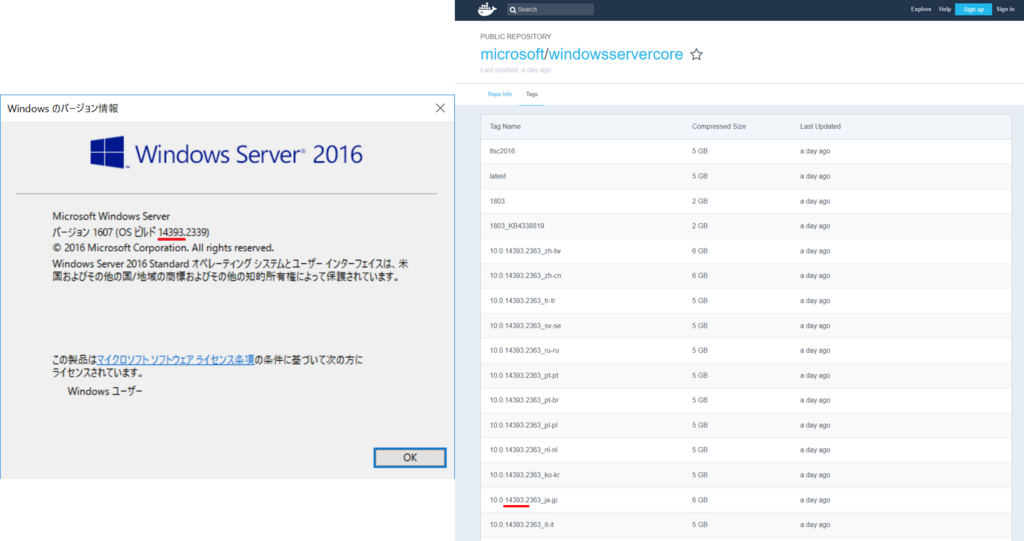Open the Explore page

pos(921,9)
